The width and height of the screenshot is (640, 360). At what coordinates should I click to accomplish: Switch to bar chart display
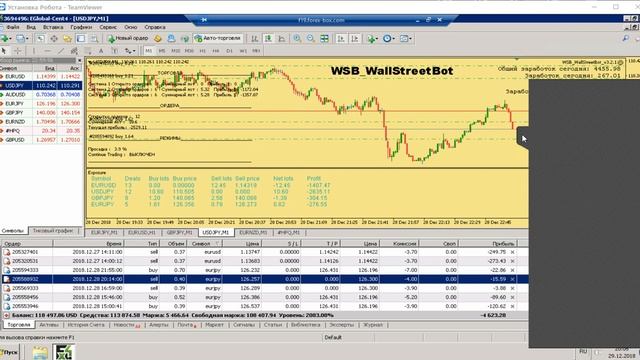click(x=255, y=38)
